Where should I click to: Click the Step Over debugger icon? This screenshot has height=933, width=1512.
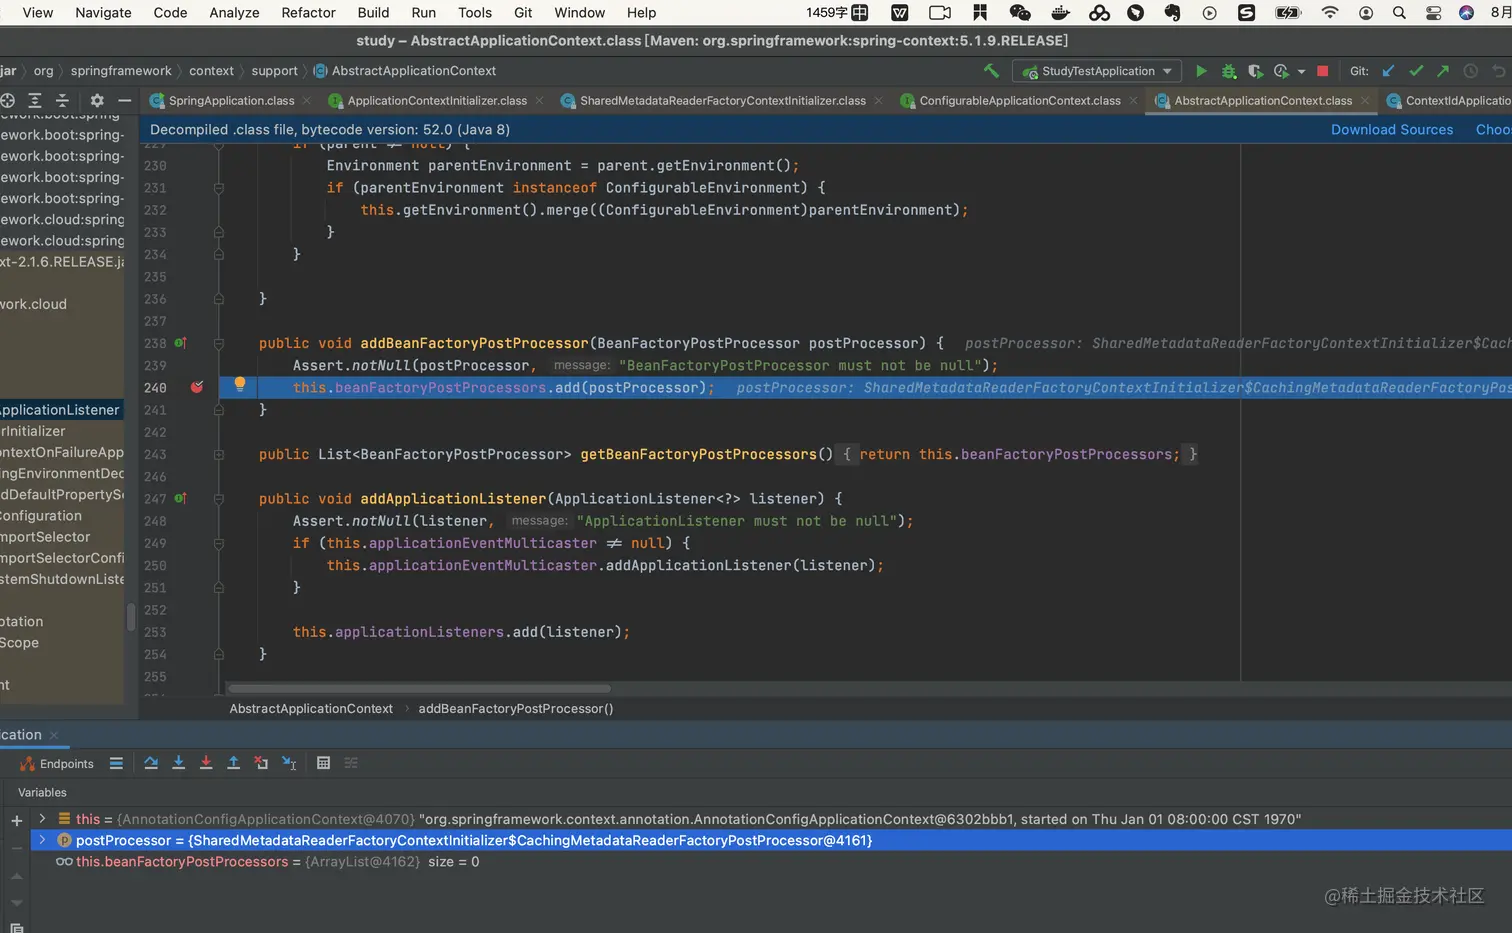coord(151,763)
